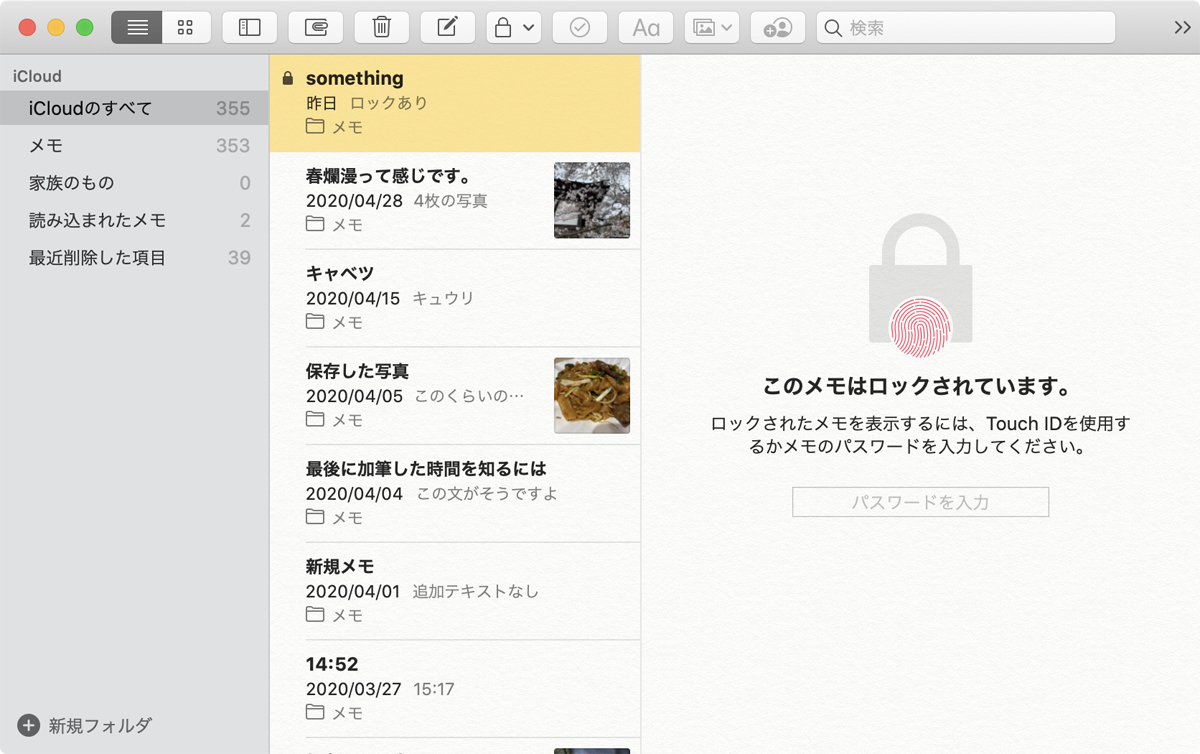Image resolution: width=1200 pixels, height=754 pixels.
Task: Click the padlock icon on 'something' note
Action: coord(288,78)
